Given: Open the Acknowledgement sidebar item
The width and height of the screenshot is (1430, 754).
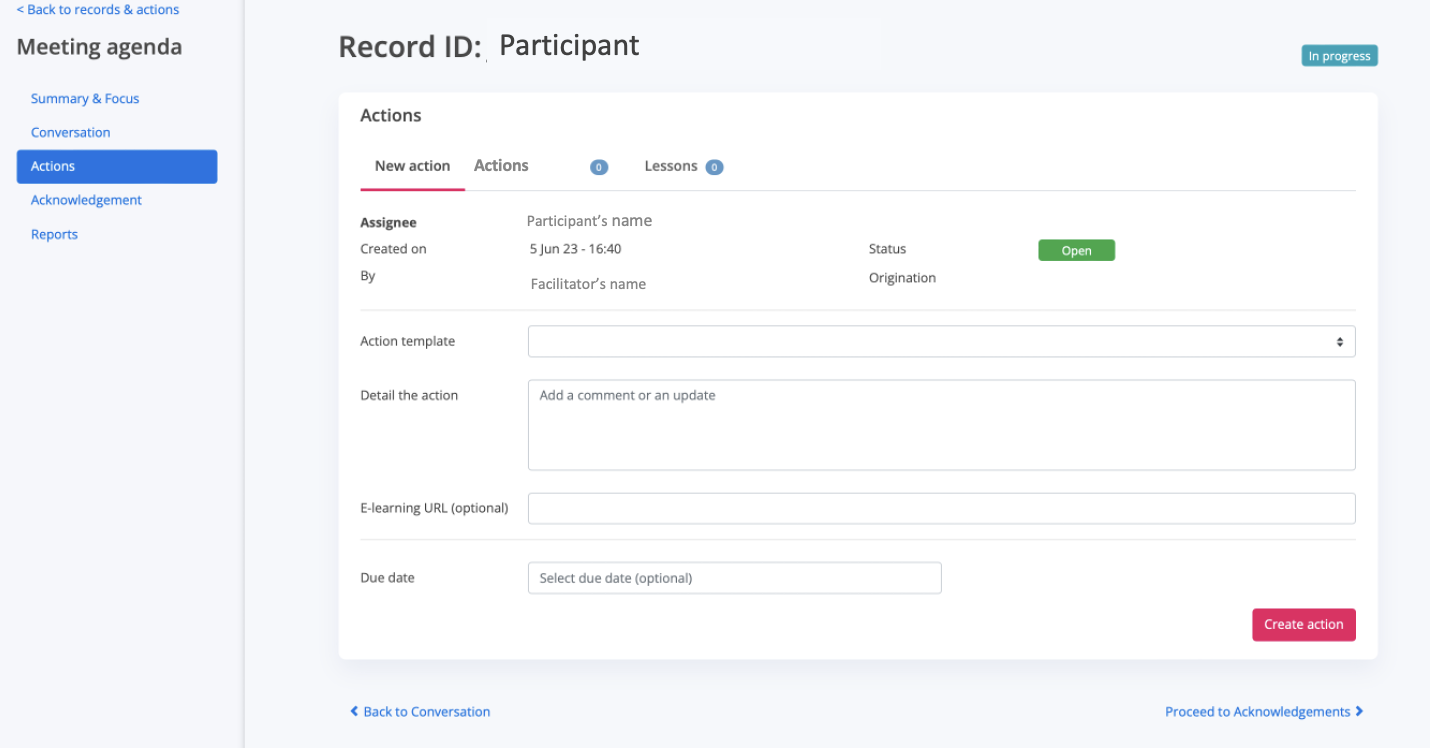Looking at the screenshot, I should (86, 200).
